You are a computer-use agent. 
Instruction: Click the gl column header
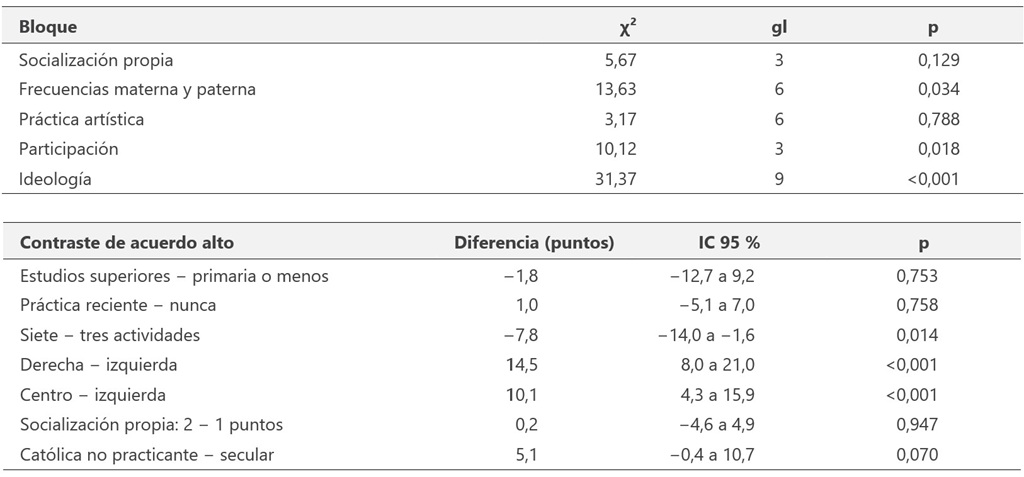click(x=778, y=29)
